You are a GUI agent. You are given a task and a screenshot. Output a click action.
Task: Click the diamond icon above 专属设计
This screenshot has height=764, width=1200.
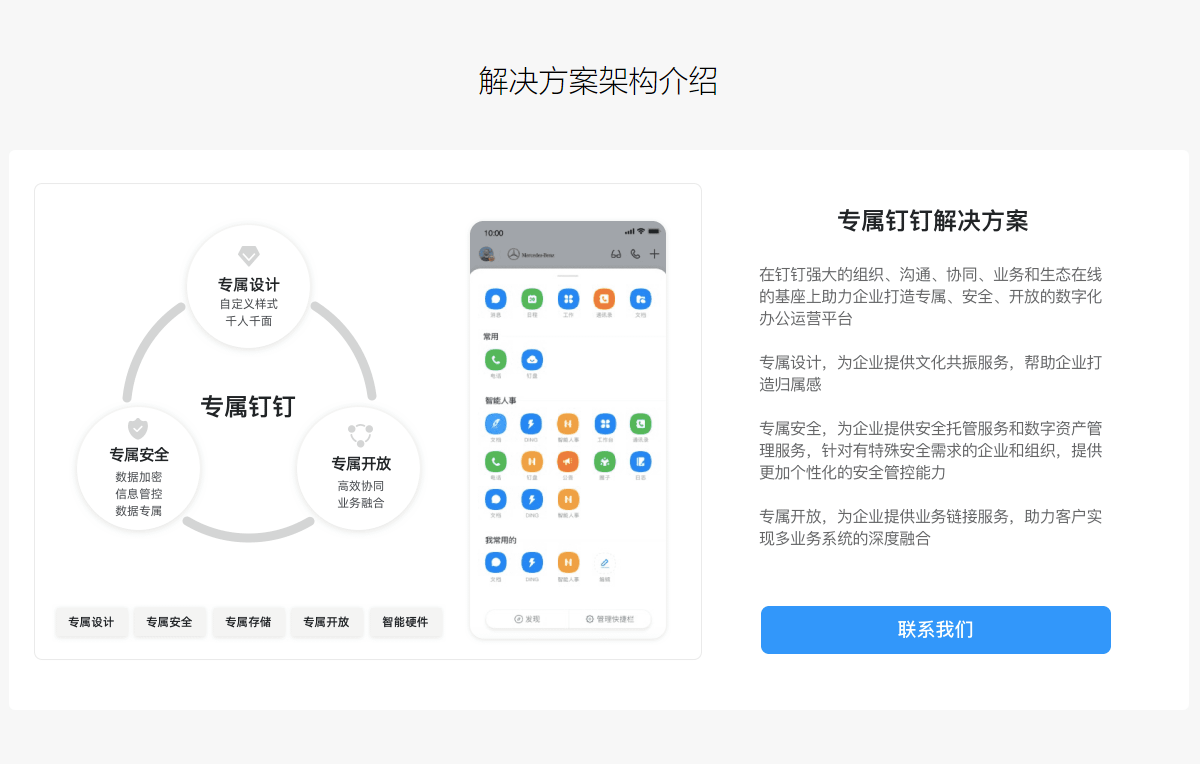pos(249,256)
